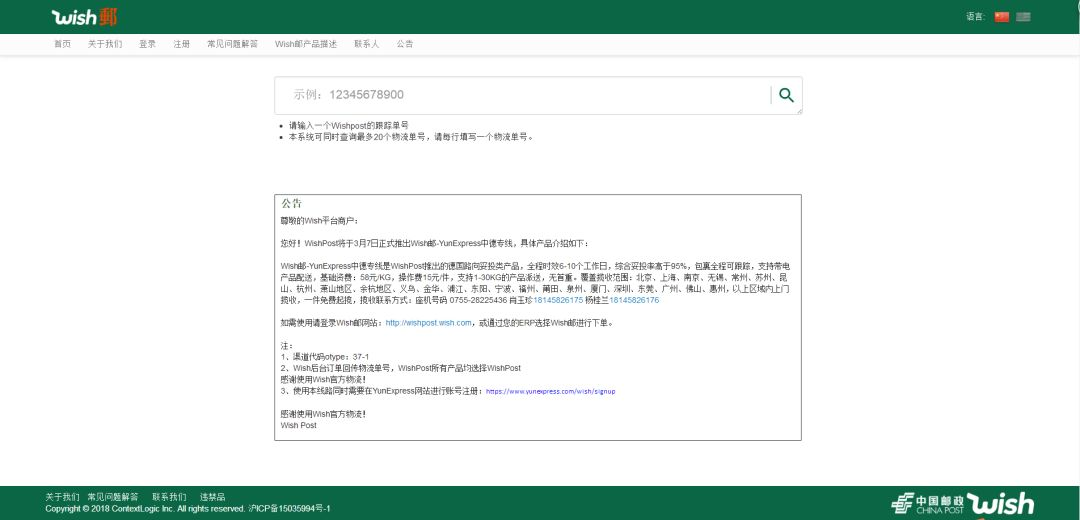Open 联系人 nav item
Screen dimensions: 1080x520
(x=366, y=44)
